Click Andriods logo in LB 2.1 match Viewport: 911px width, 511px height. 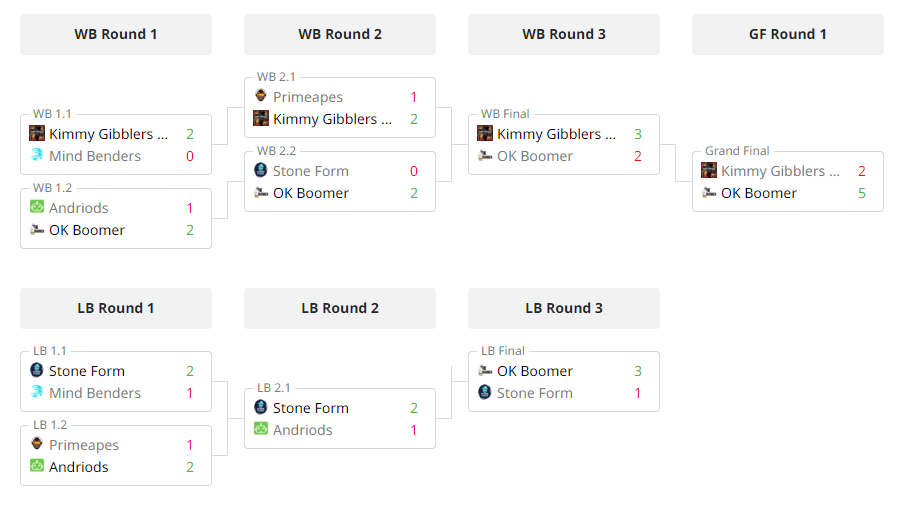click(261, 429)
